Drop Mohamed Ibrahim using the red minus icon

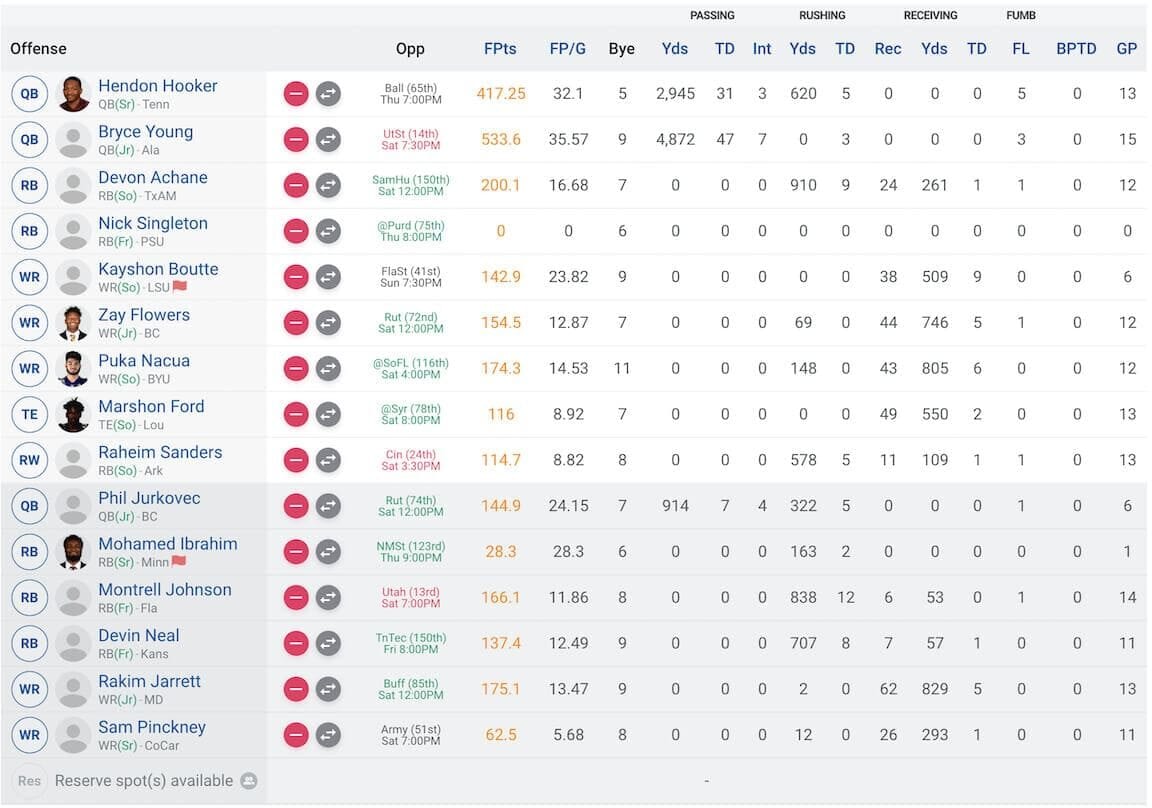pyautogui.click(x=296, y=552)
